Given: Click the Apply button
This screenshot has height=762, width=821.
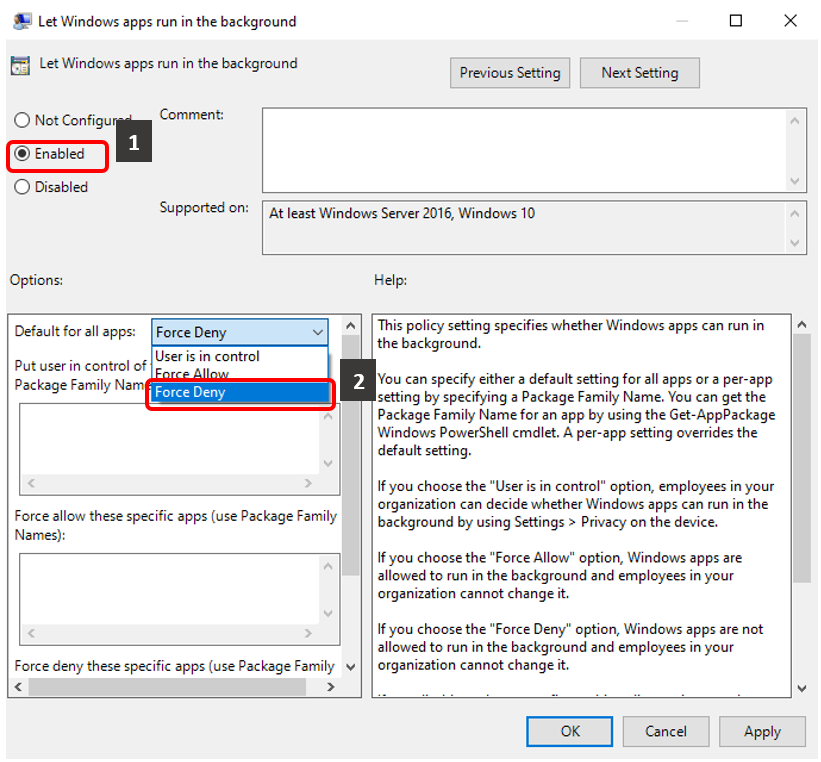Looking at the screenshot, I should [762, 731].
